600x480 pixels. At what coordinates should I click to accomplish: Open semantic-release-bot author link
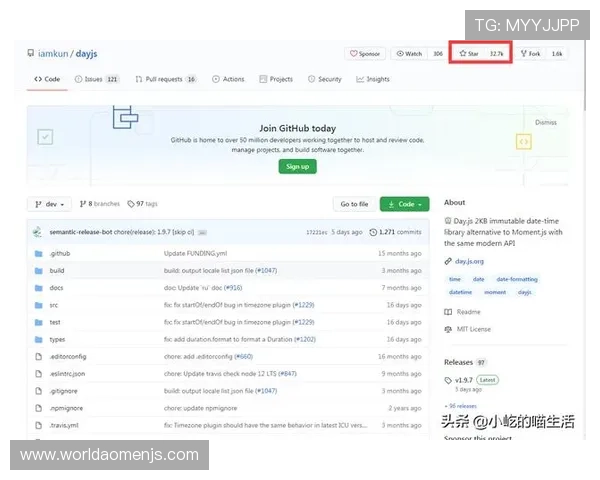[x=81, y=232]
